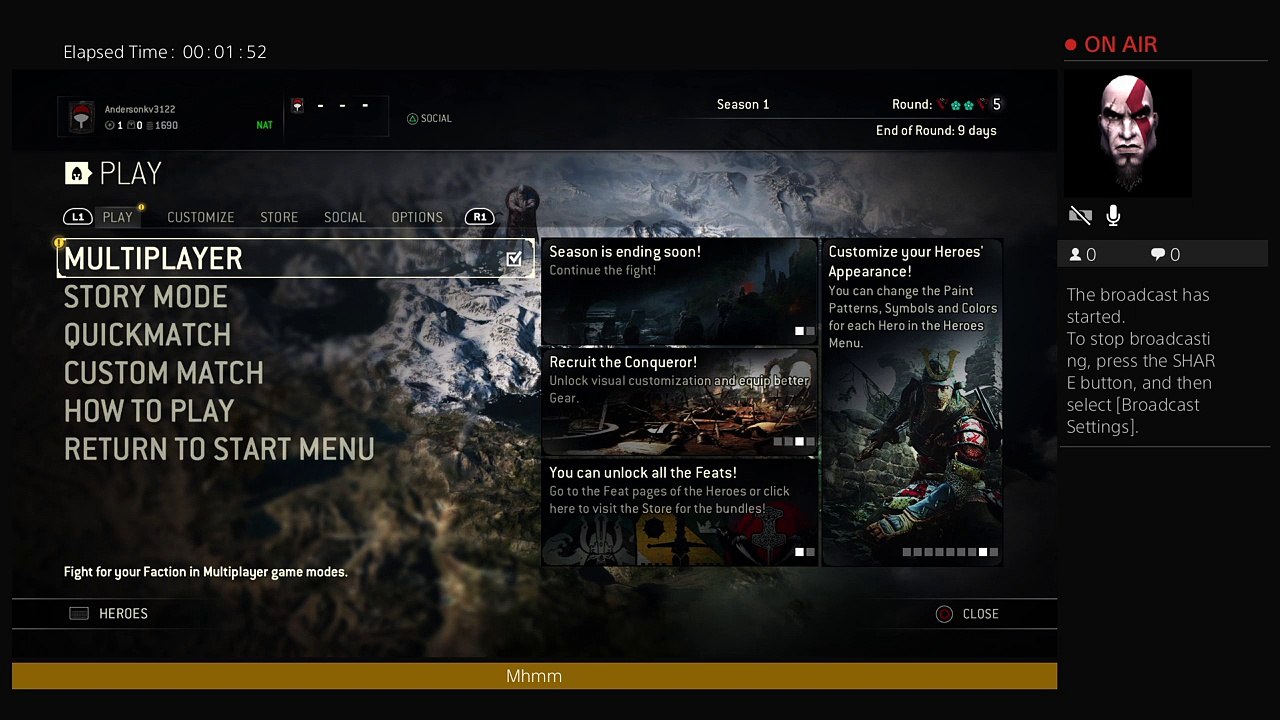Choose CUSTOM MATCH in the play menu
The height and width of the screenshot is (720, 1280).
point(164,373)
